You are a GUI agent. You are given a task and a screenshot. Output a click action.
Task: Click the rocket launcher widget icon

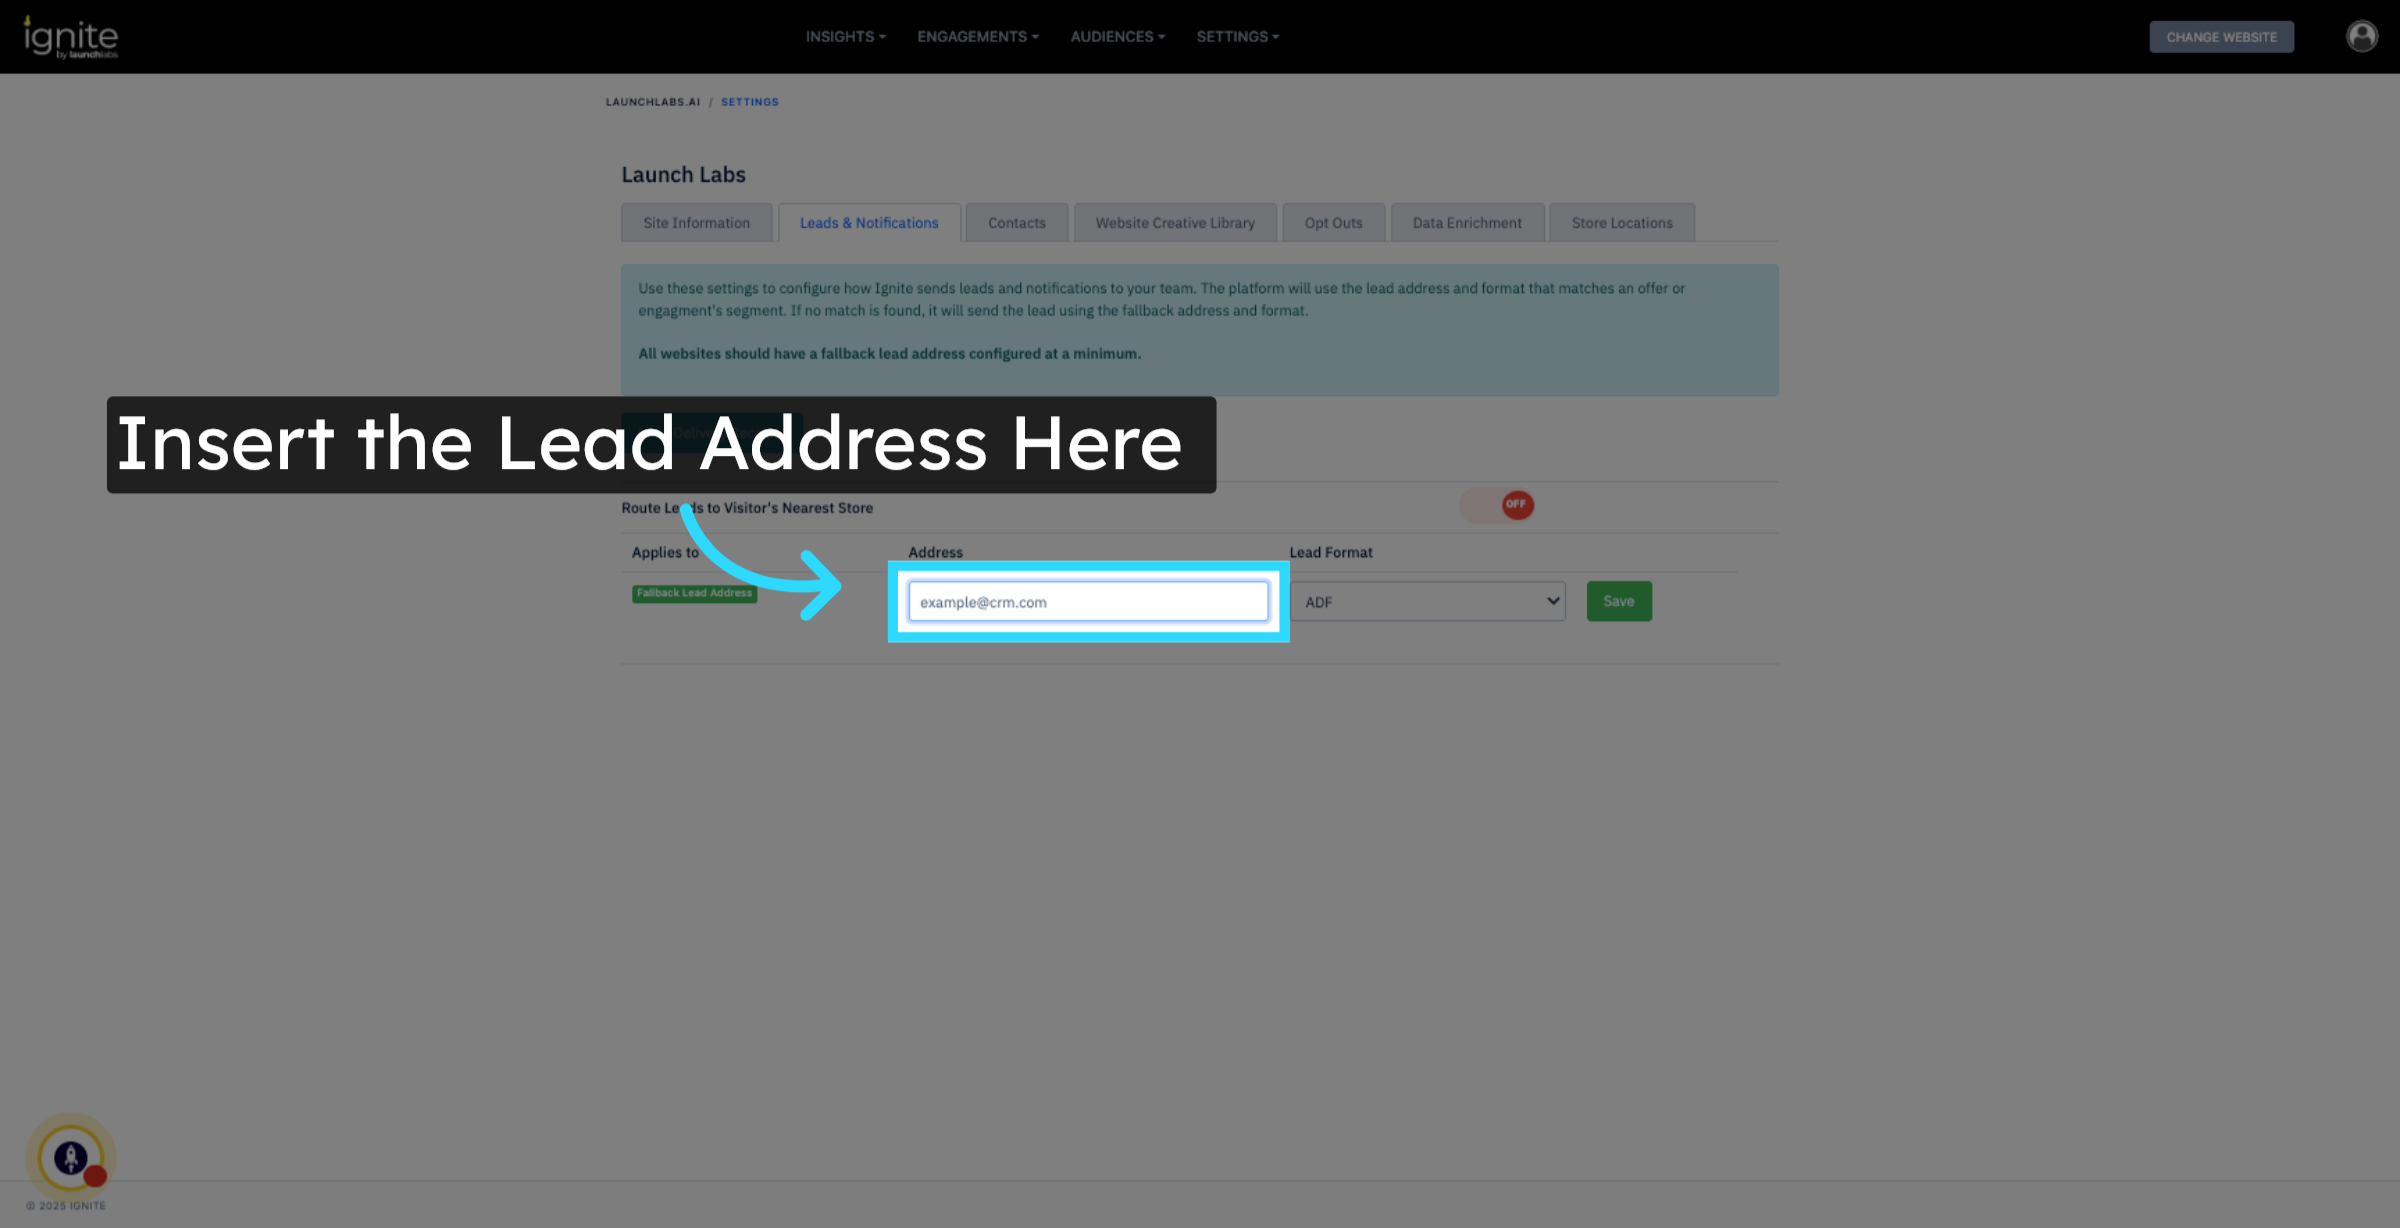tap(70, 1158)
